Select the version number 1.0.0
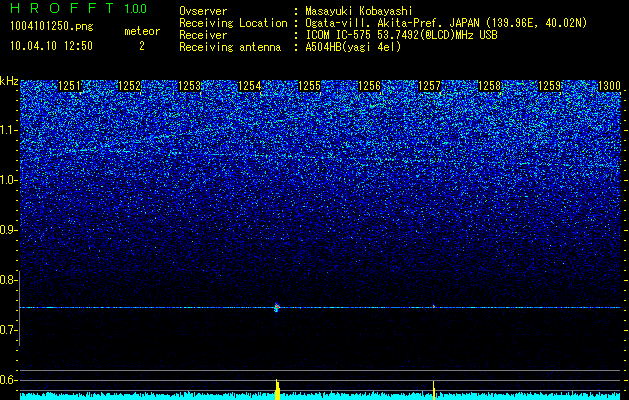The image size is (629, 400). [135, 9]
